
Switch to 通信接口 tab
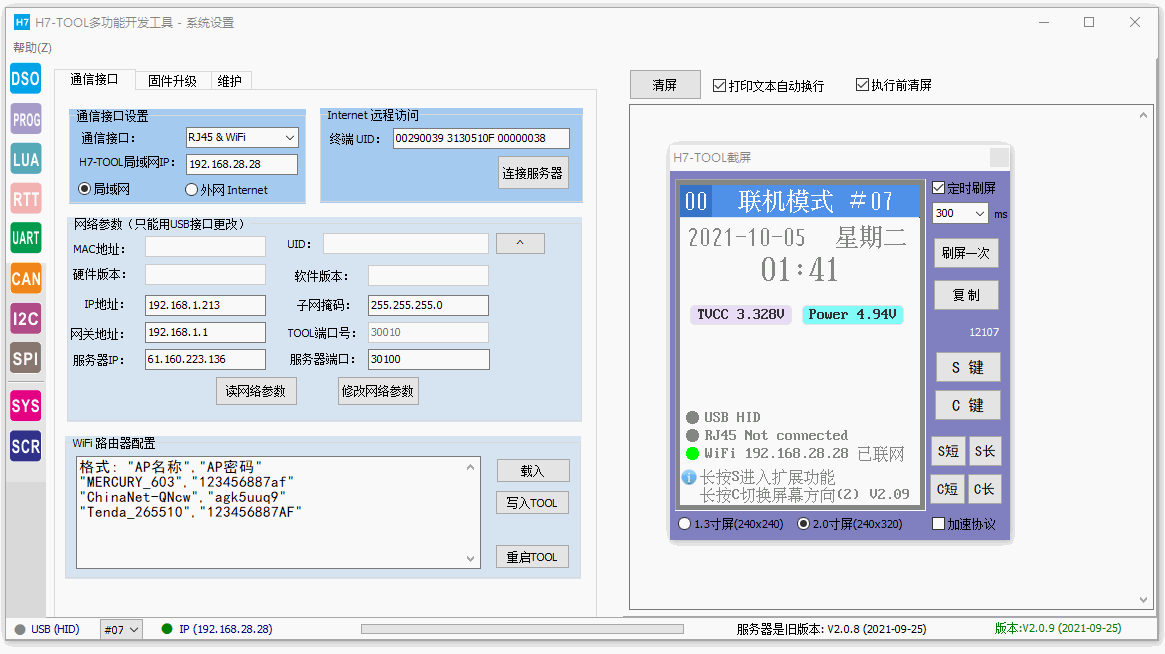(94, 80)
